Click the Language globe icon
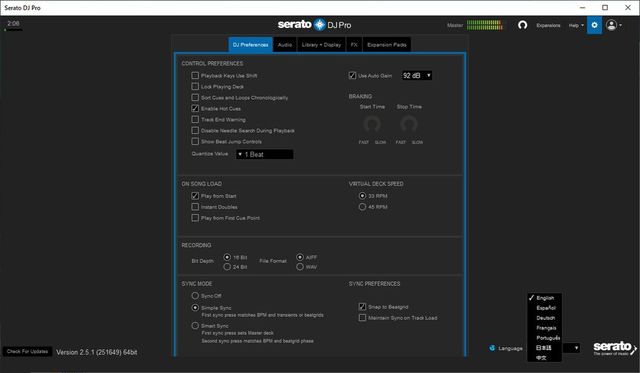Image resolution: width=640 pixels, height=373 pixels. (492, 348)
